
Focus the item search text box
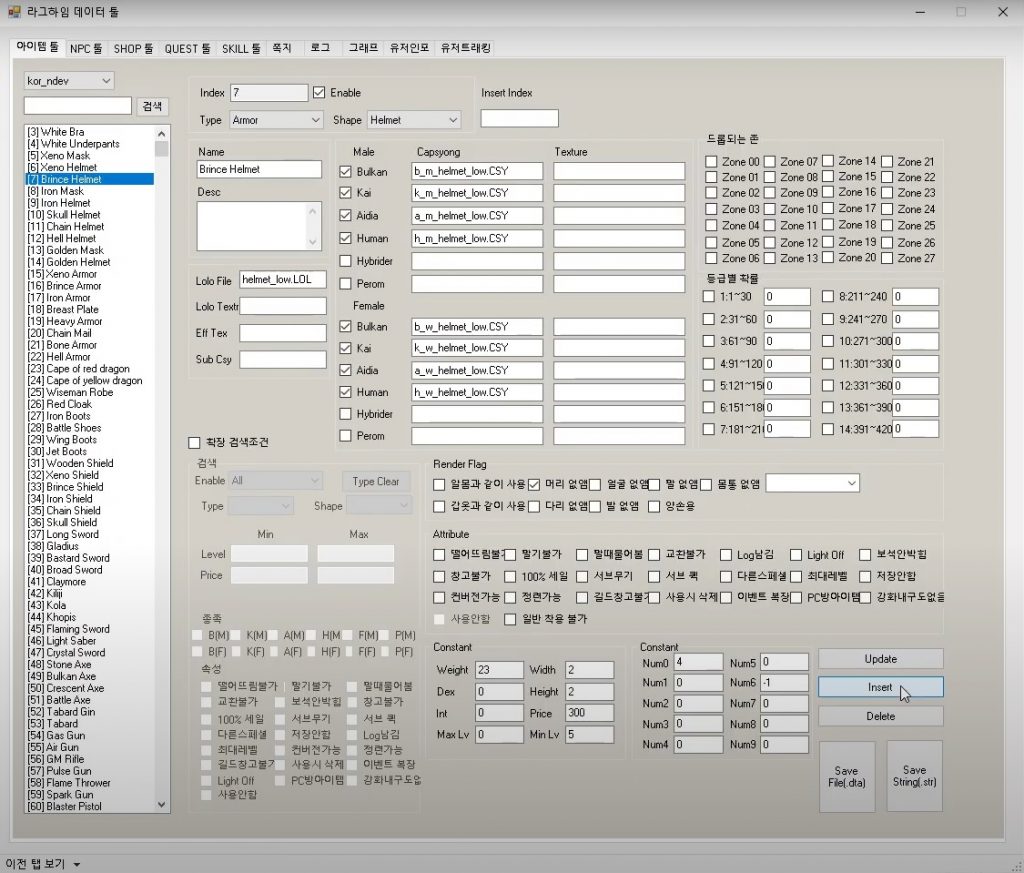click(78, 105)
